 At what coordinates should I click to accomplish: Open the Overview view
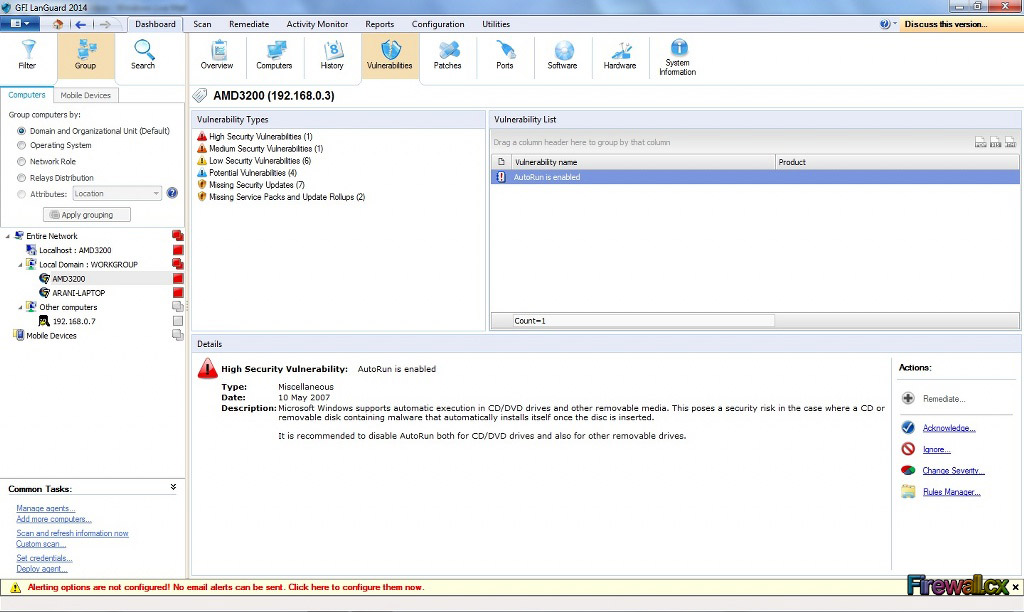[217, 55]
